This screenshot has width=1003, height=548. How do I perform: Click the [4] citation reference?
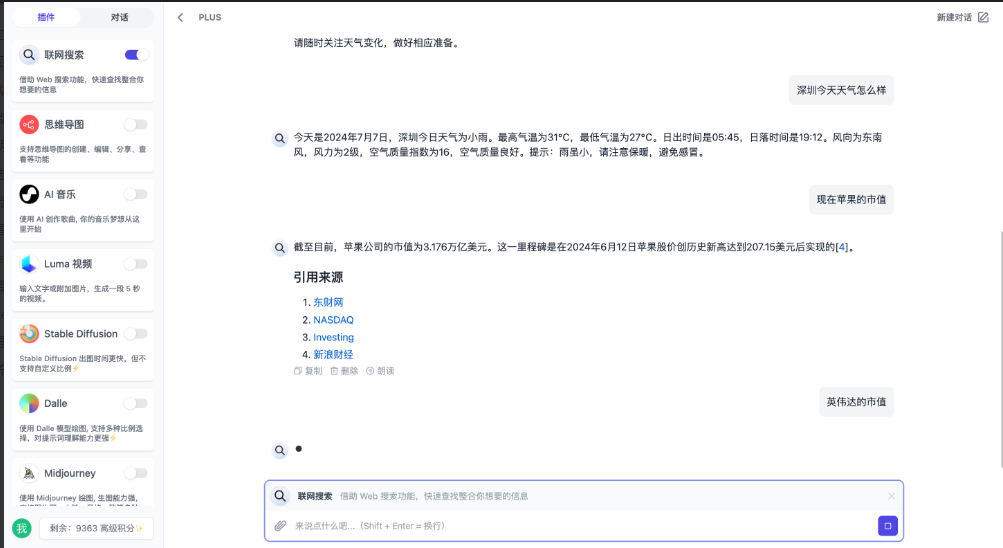(842, 247)
